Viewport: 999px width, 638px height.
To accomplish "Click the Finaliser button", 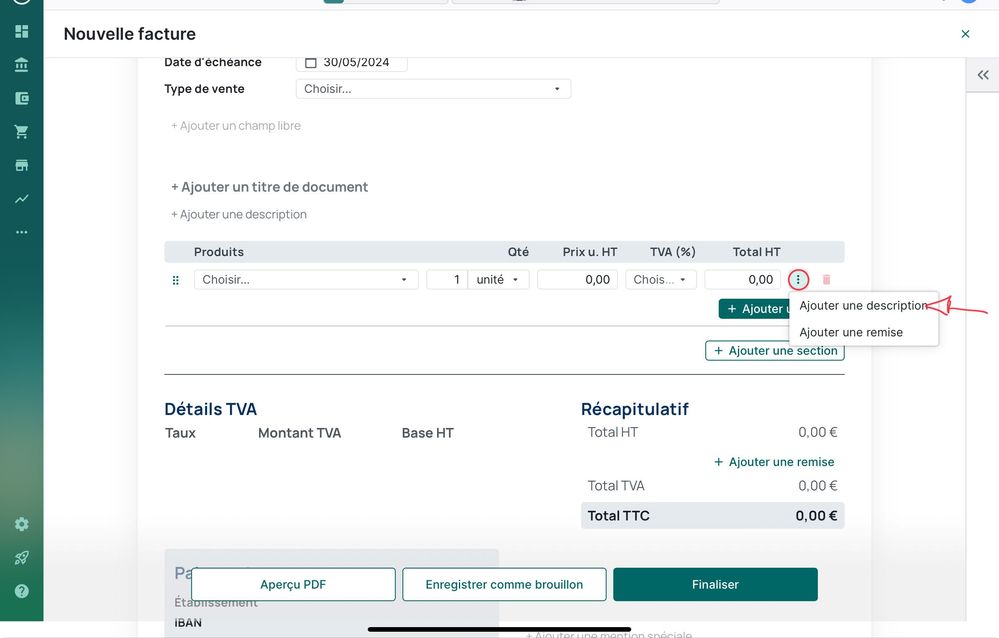I will [x=715, y=585].
